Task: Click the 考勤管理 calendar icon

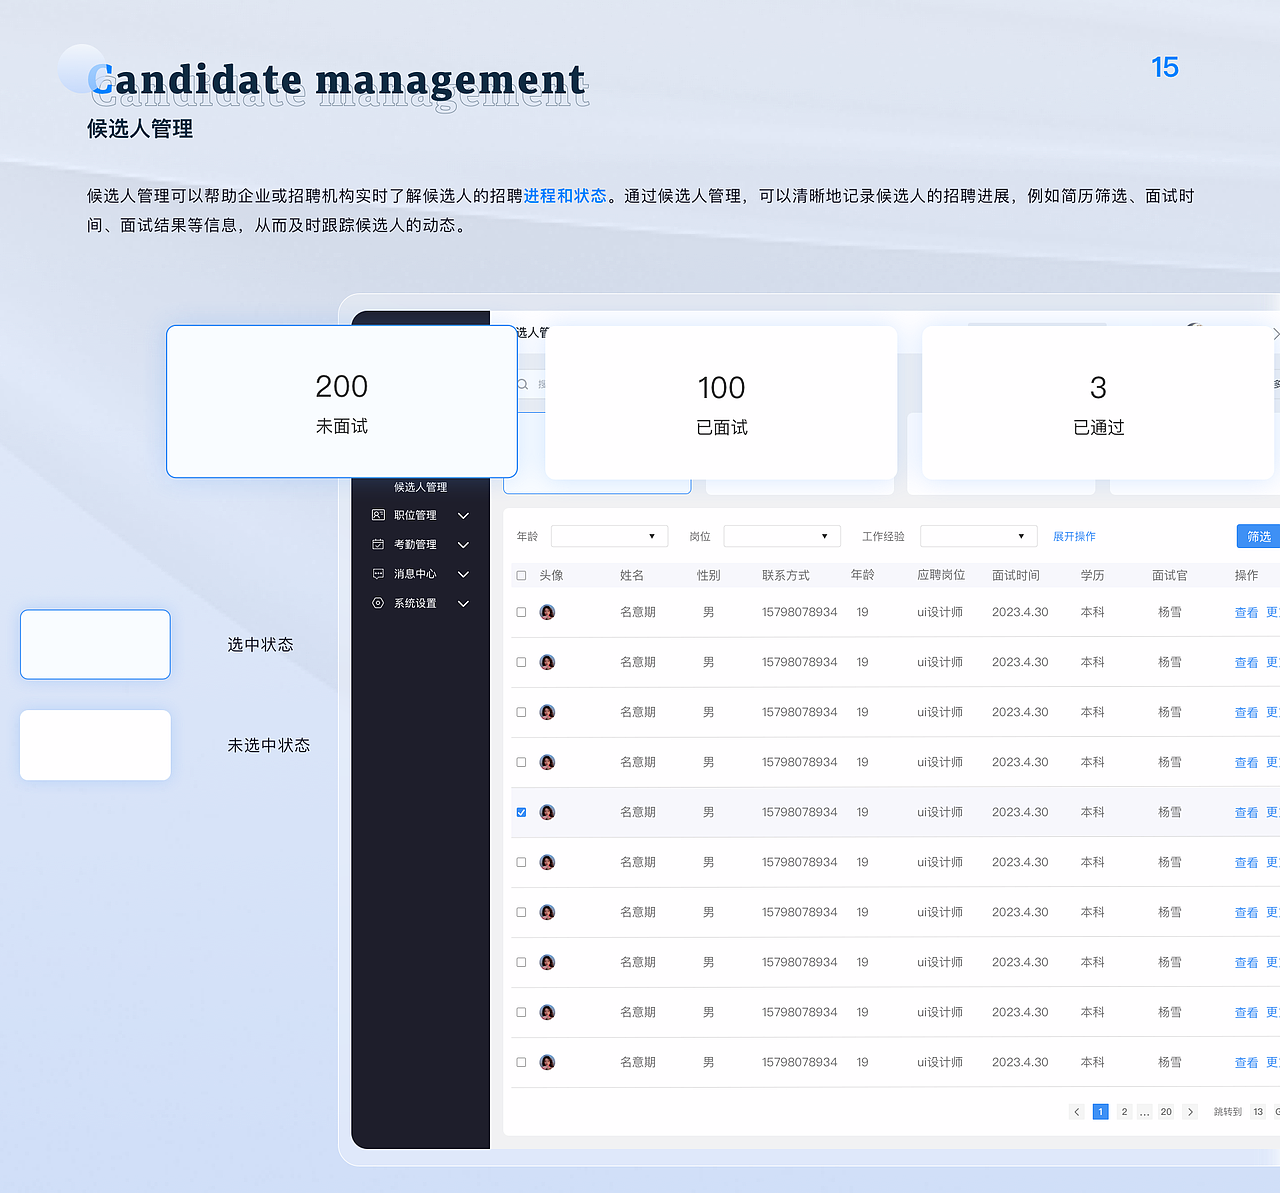Action: point(378,544)
